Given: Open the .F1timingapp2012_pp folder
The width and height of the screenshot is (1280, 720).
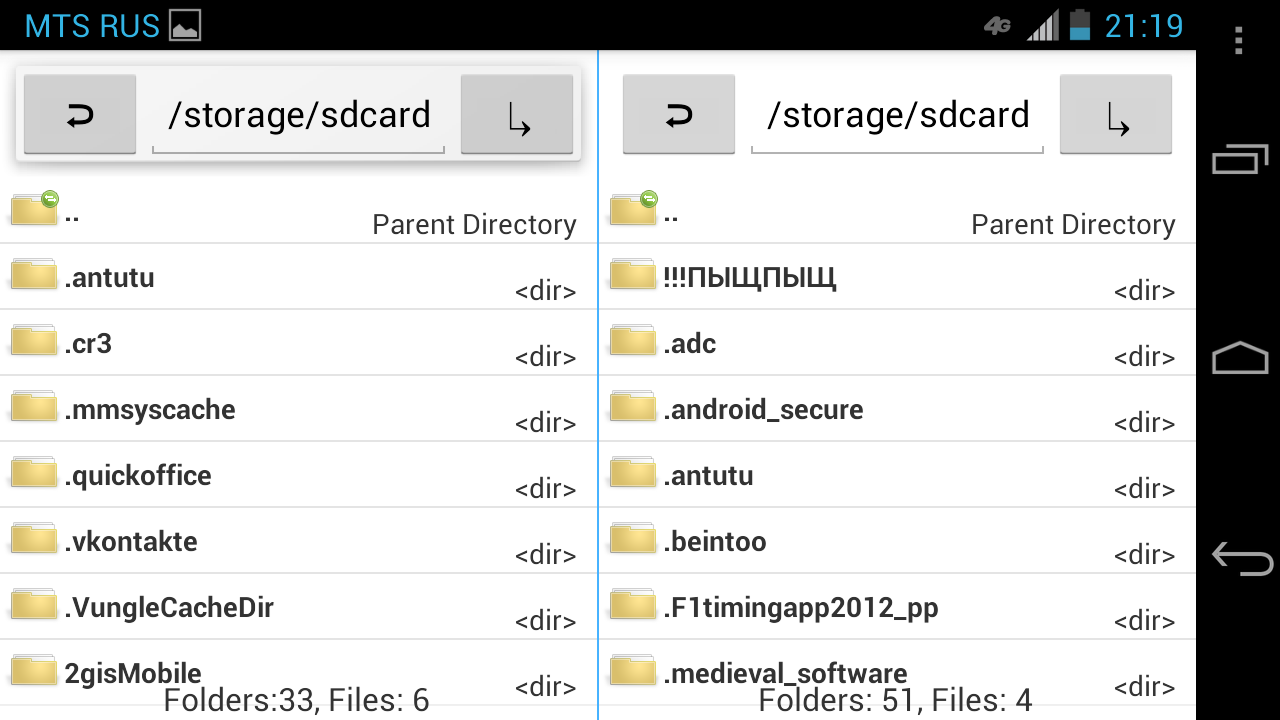Looking at the screenshot, I should pos(897,607).
